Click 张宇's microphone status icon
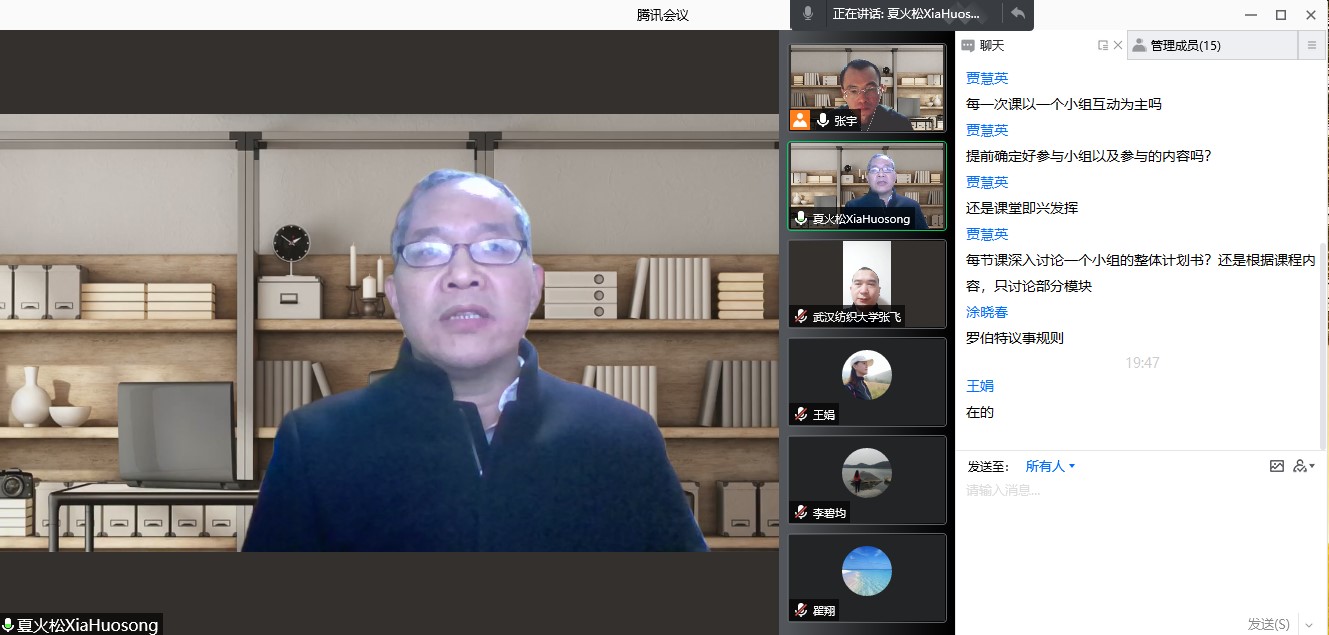The width and height of the screenshot is (1329, 635). [823, 120]
